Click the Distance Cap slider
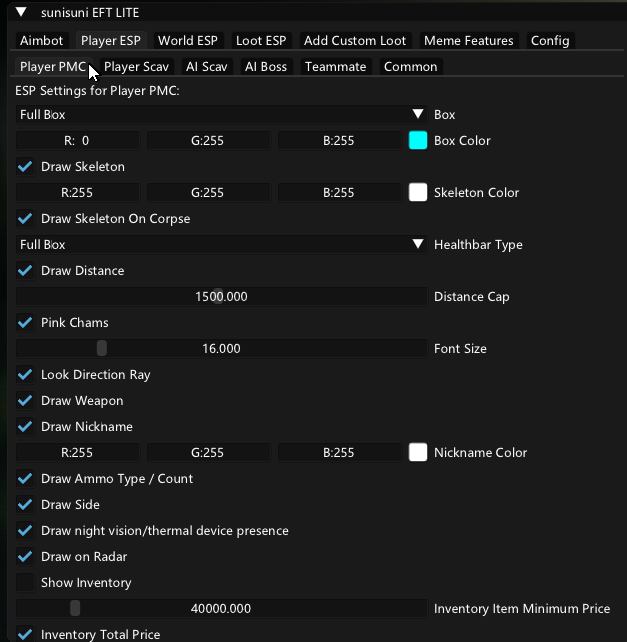This screenshot has height=642, width=627. tap(221, 297)
